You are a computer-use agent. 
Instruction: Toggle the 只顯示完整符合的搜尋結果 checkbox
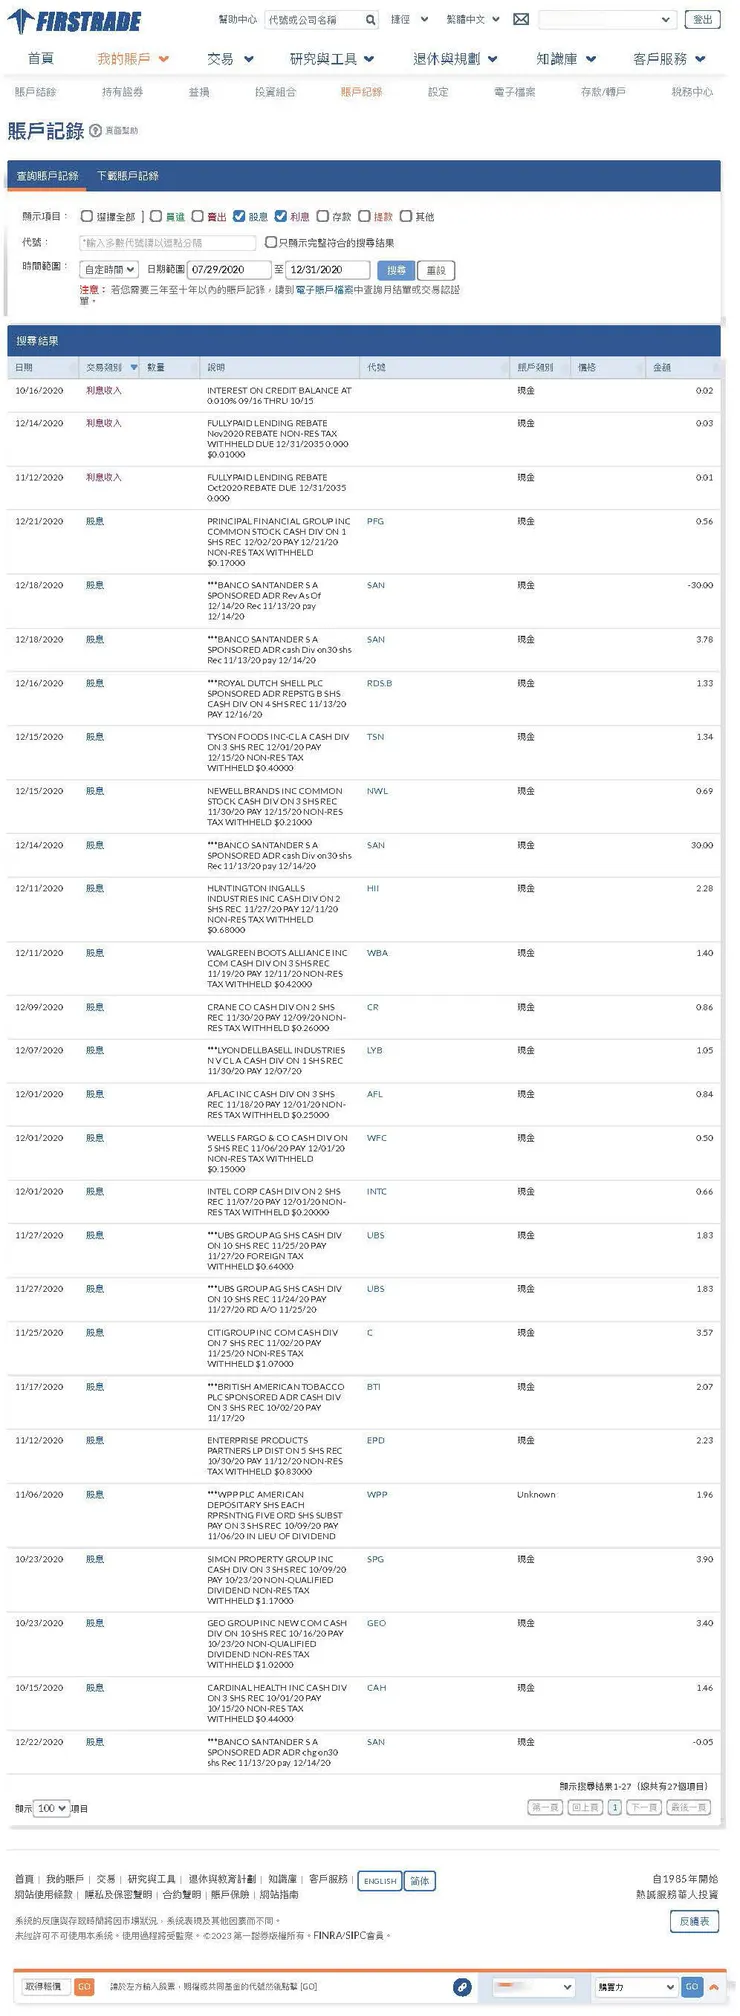tap(271, 242)
